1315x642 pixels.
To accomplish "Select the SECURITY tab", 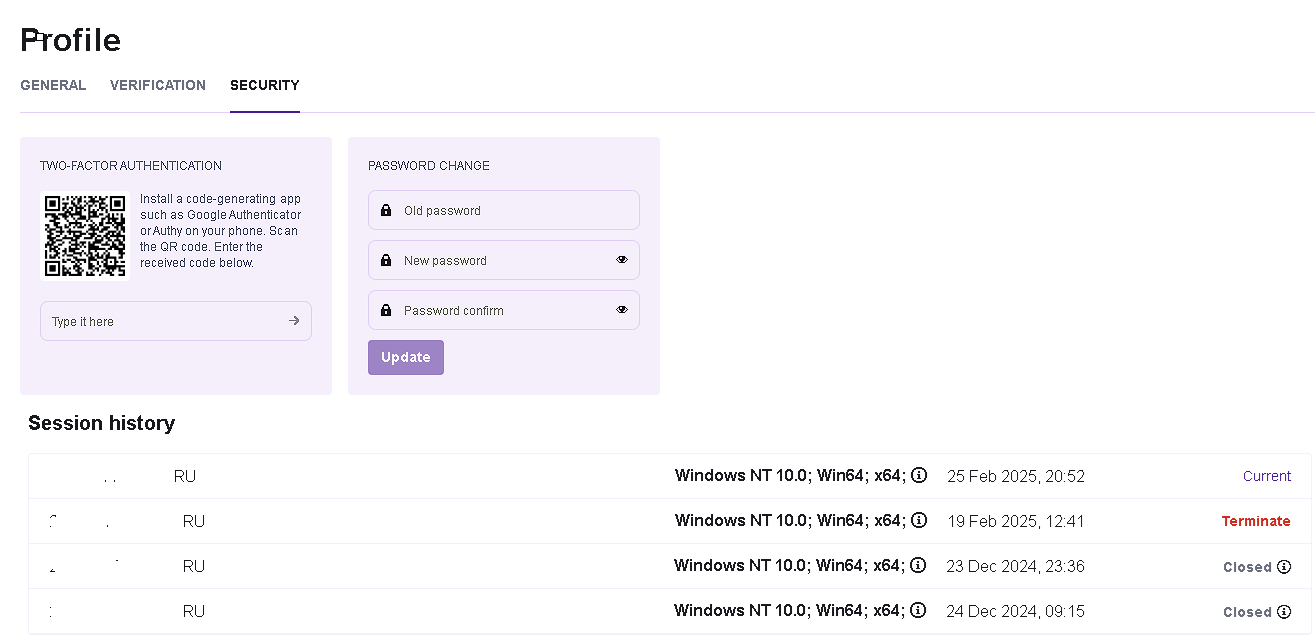I will click(265, 86).
